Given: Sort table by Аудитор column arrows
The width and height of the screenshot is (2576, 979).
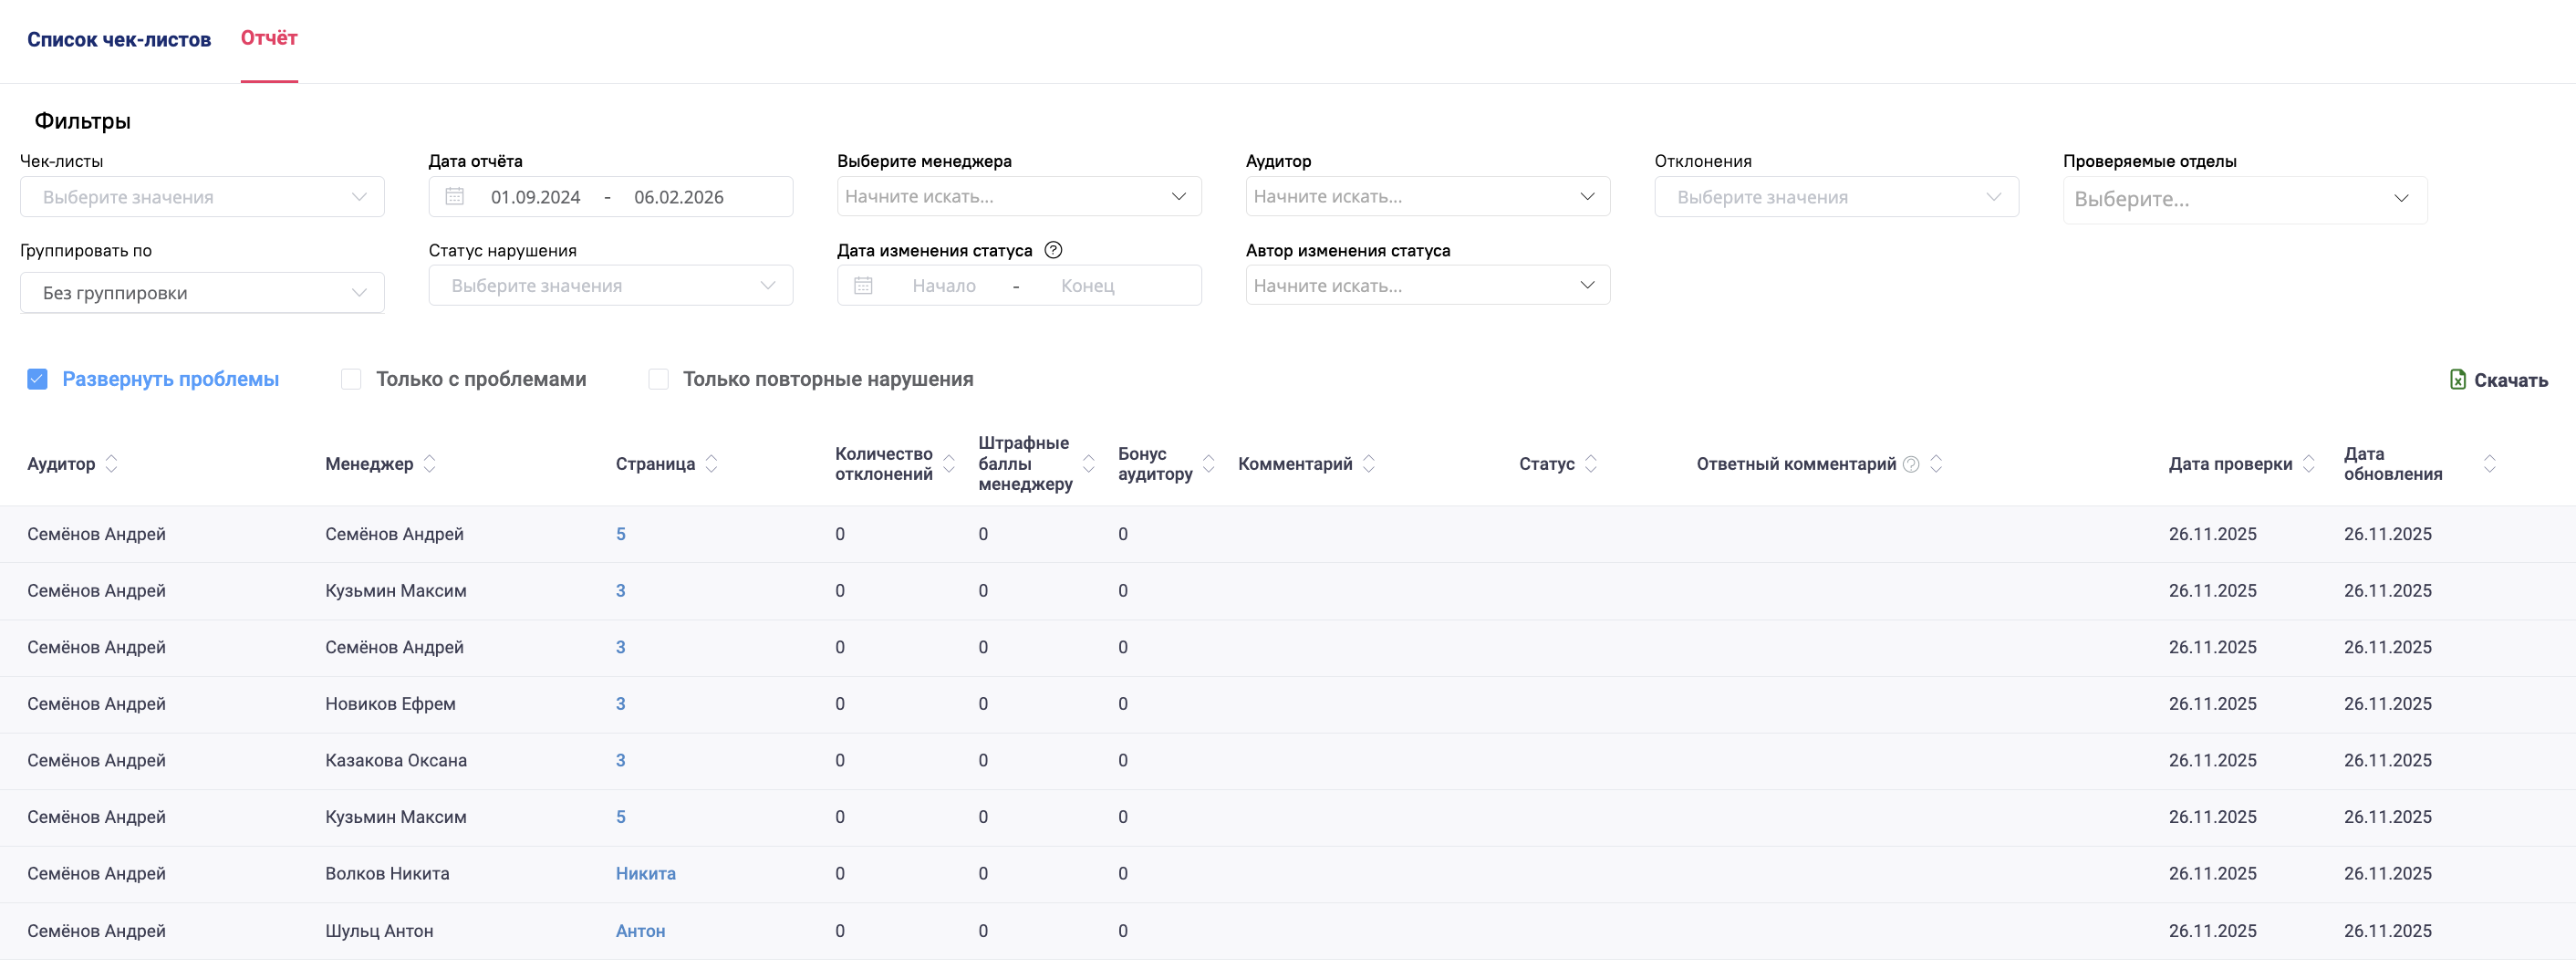Looking at the screenshot, I should [112, 464].
